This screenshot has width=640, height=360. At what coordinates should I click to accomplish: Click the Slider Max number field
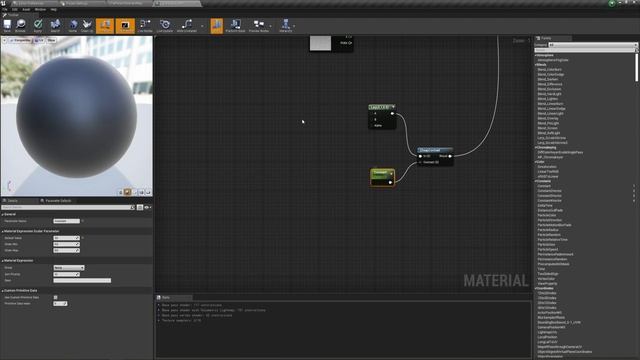coord(67,250)
